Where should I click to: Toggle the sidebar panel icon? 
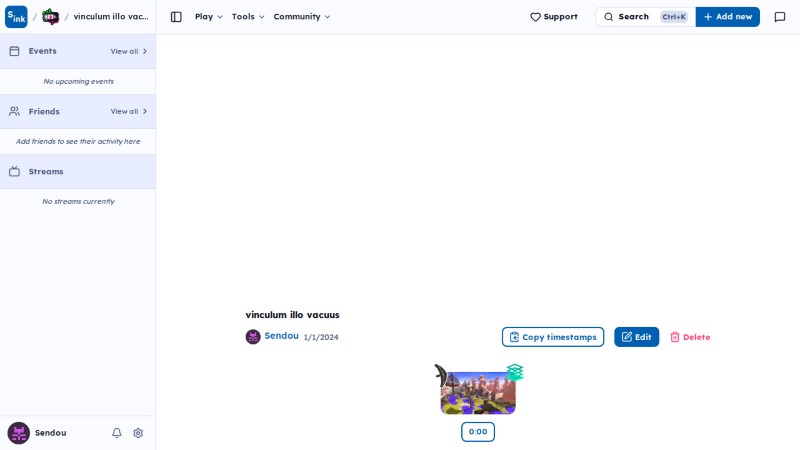click(176, 17)
